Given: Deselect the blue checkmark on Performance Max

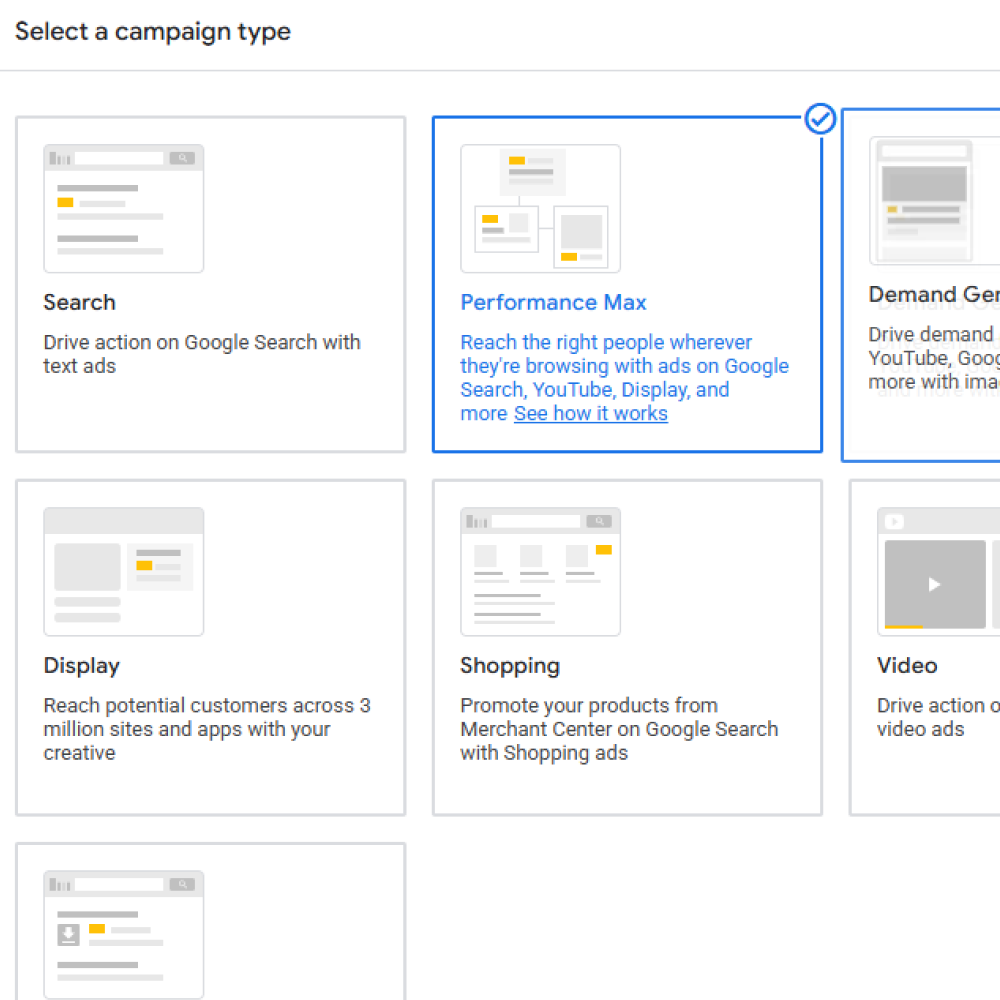Looking at the screenshot, I should tap(820, 119).
